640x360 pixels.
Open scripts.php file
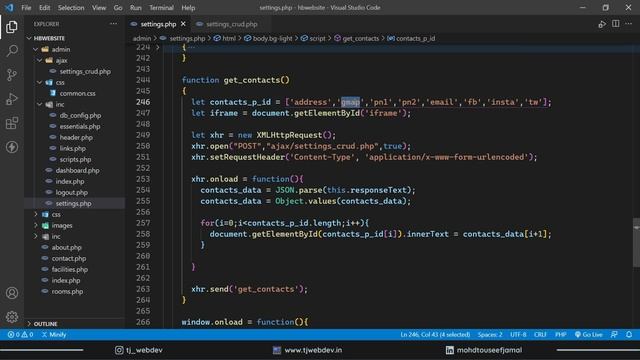(75, 159)
